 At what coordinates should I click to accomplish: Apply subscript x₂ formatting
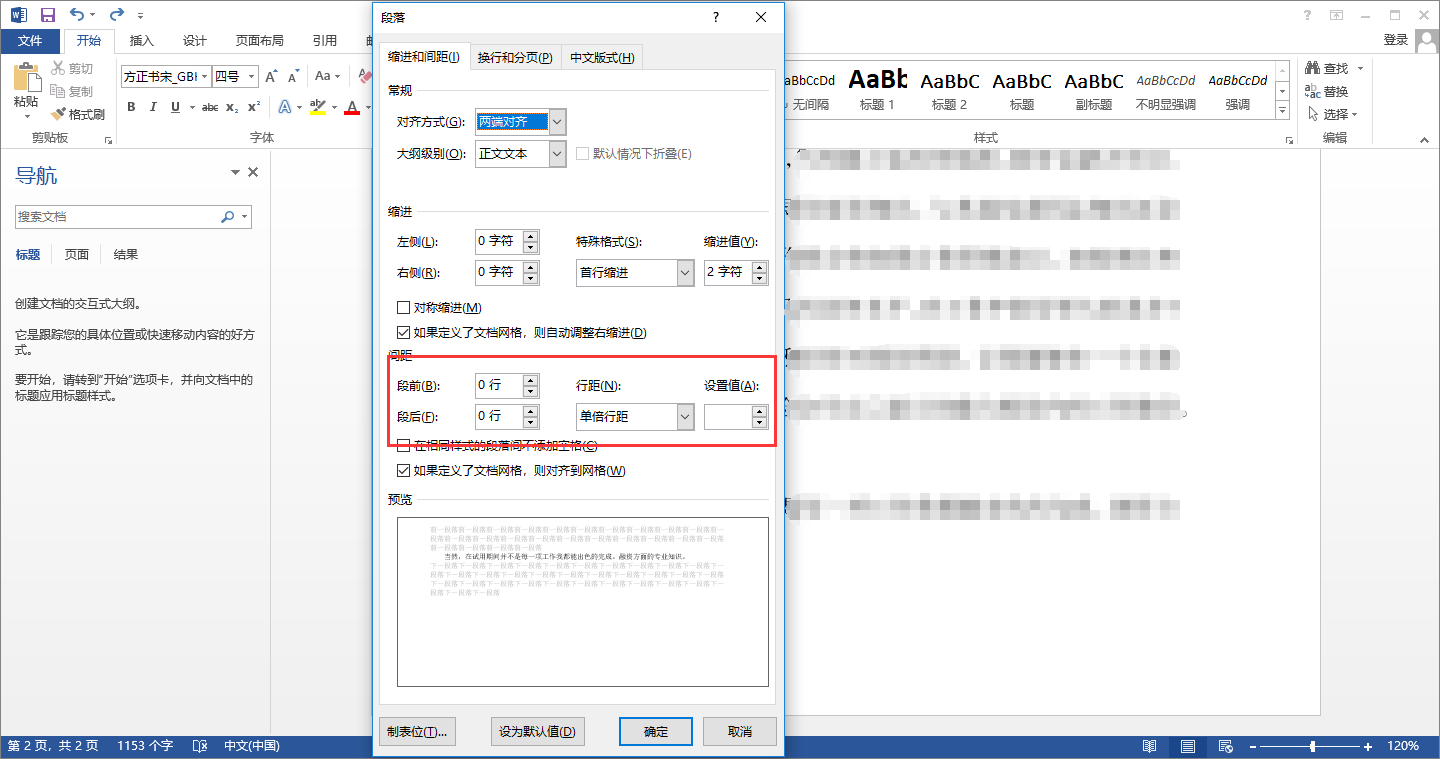[232, 107]
